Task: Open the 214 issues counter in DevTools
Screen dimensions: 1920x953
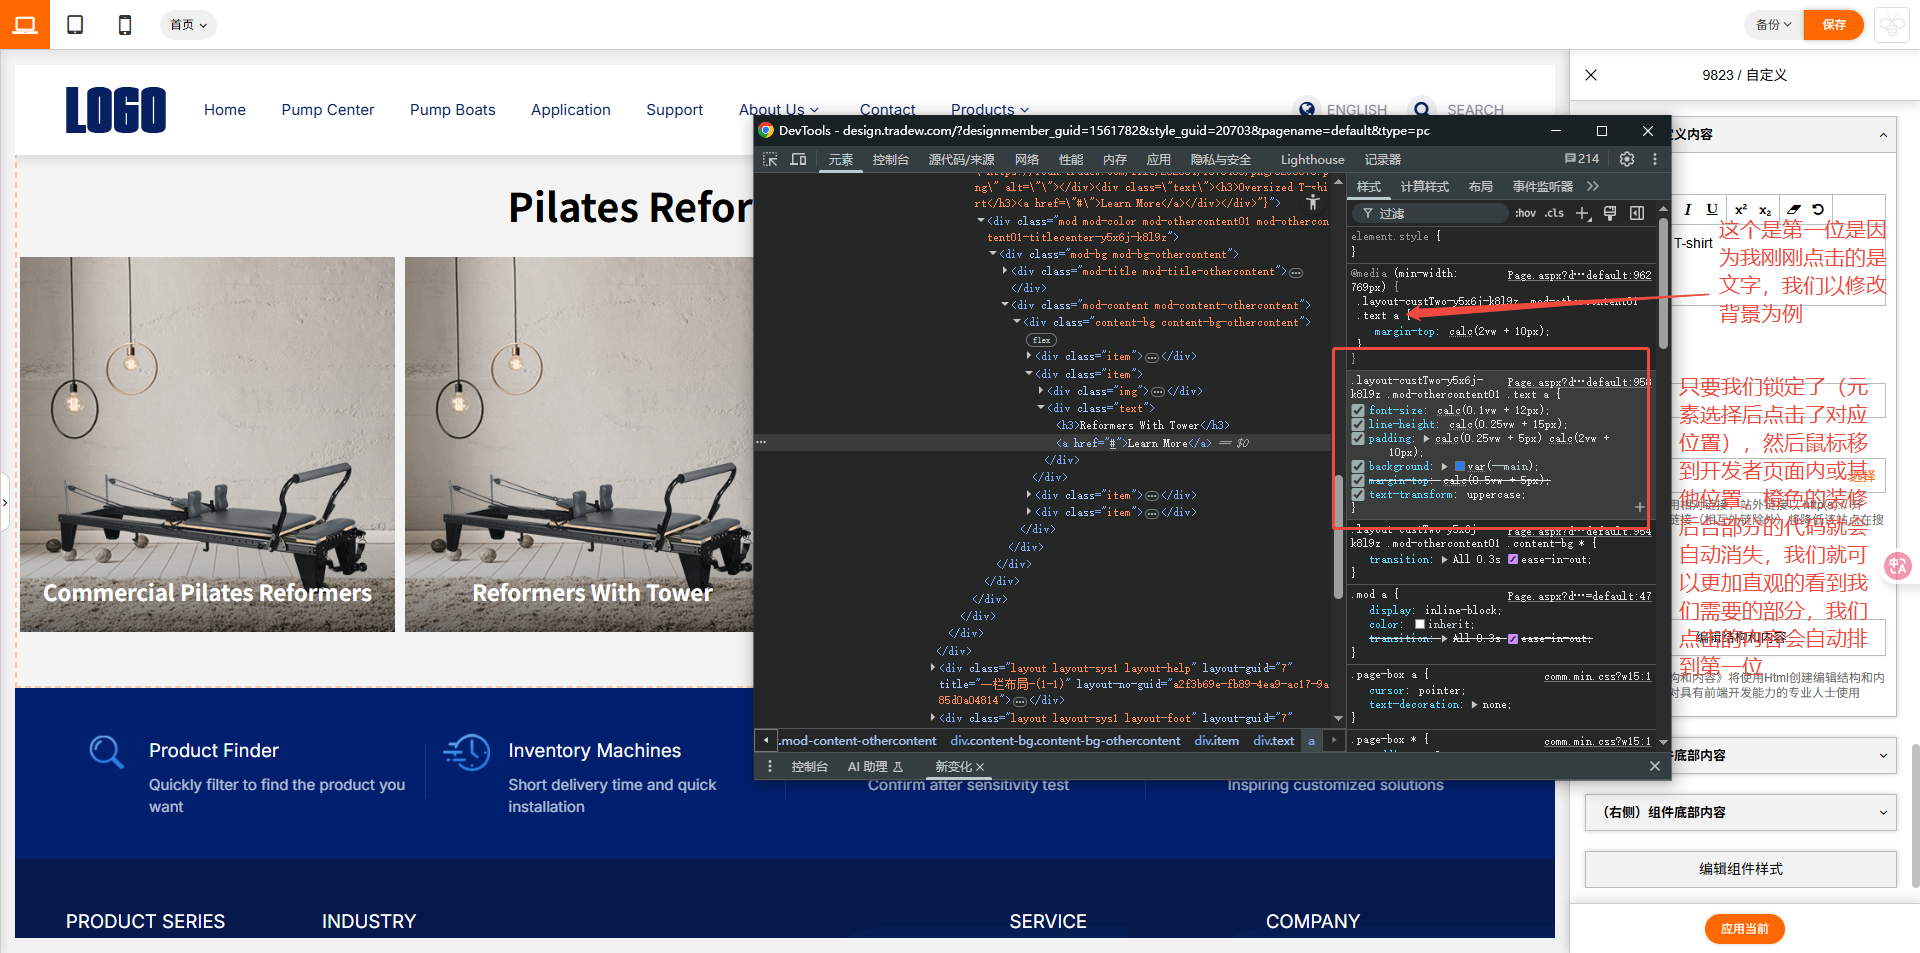Action: click(1582, 159)
